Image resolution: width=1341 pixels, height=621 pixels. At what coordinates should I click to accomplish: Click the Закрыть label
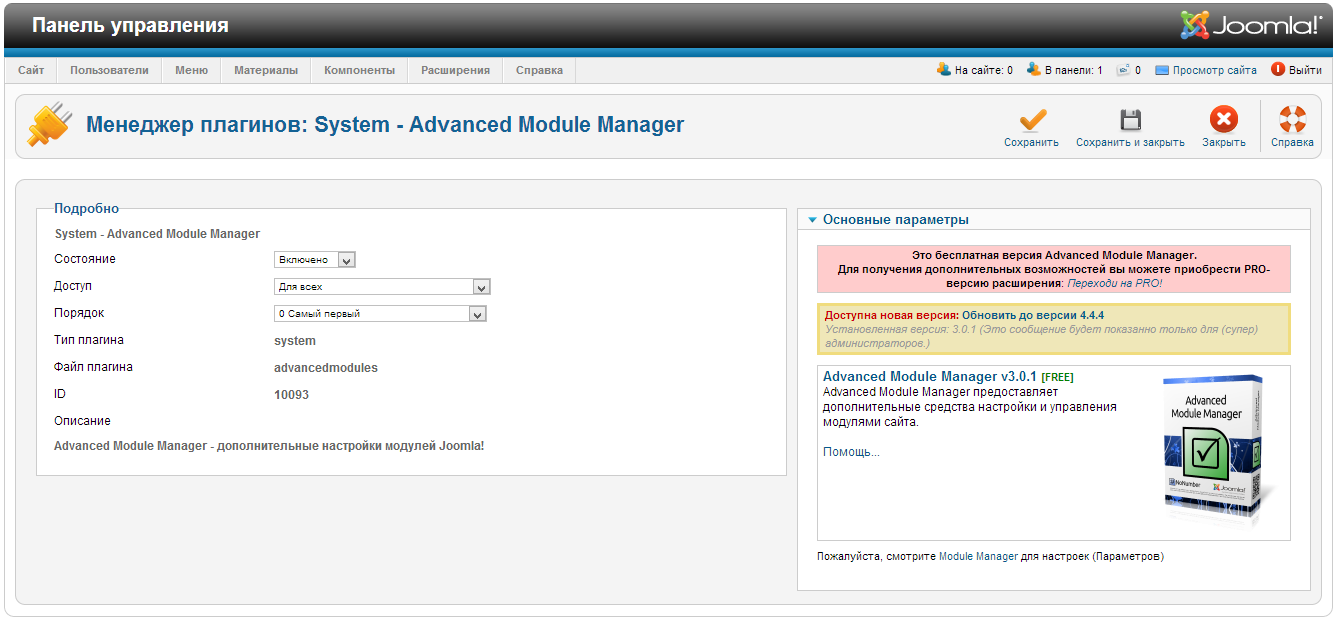tap(1224, 143)
